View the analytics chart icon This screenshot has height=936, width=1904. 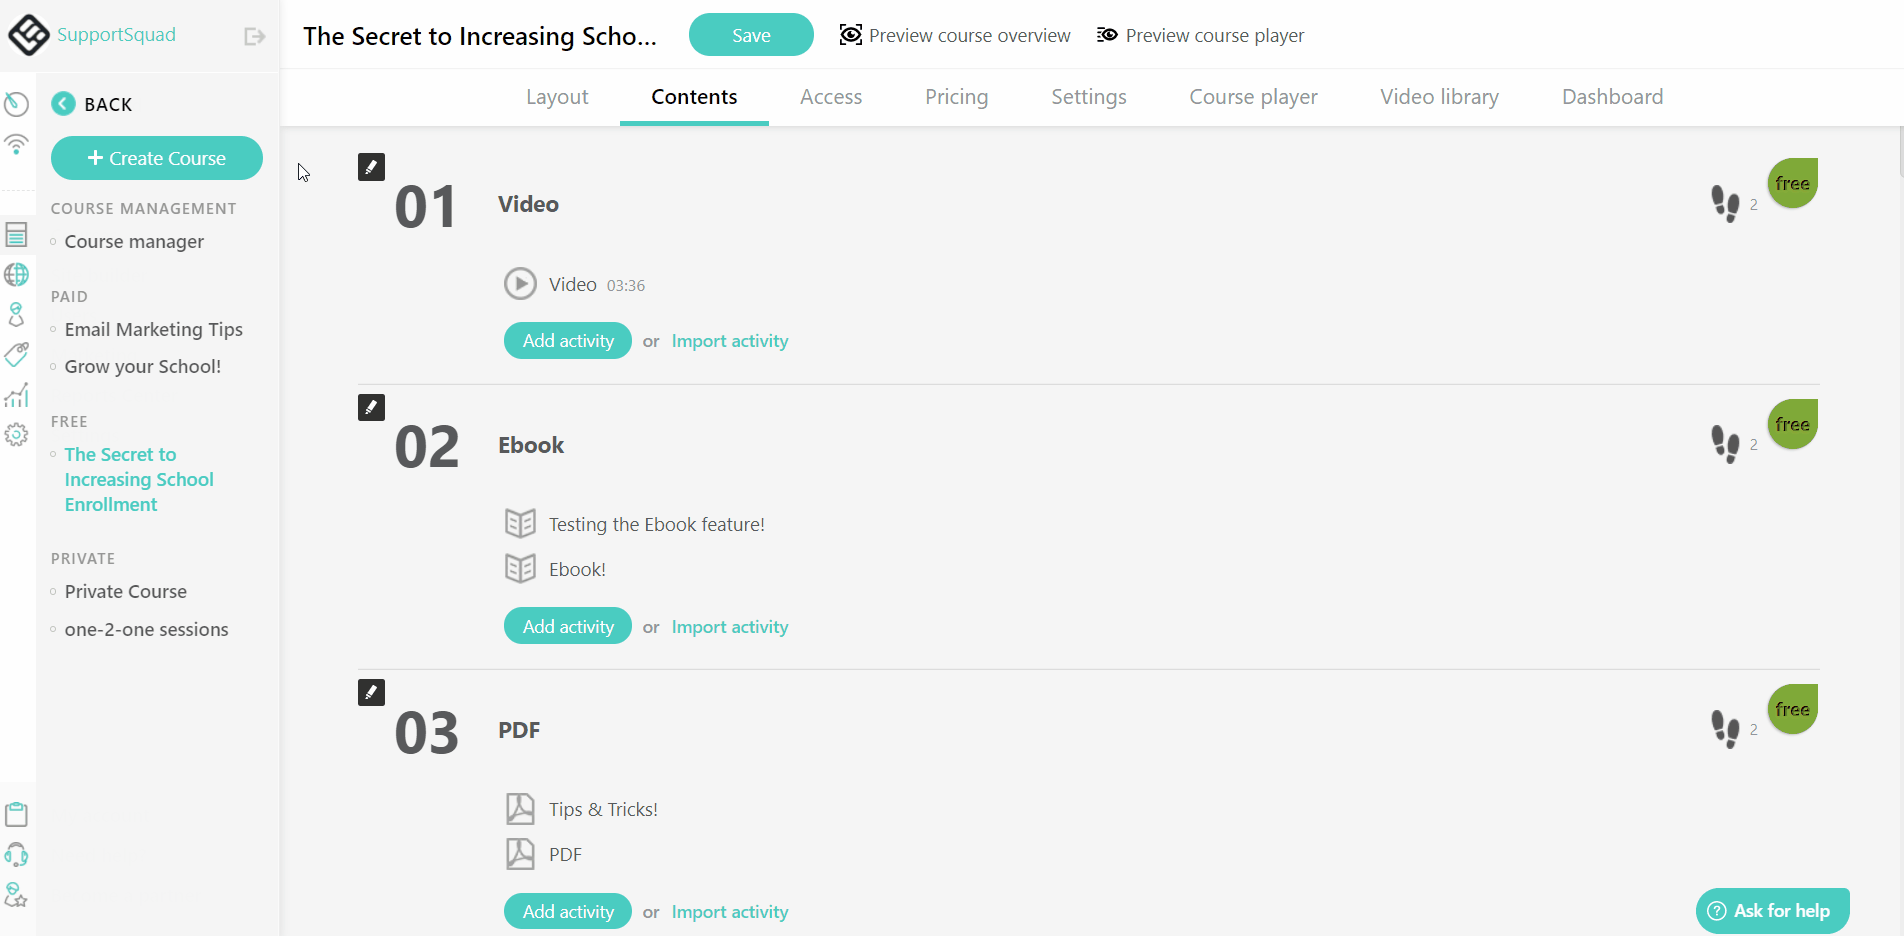point(17,395)
